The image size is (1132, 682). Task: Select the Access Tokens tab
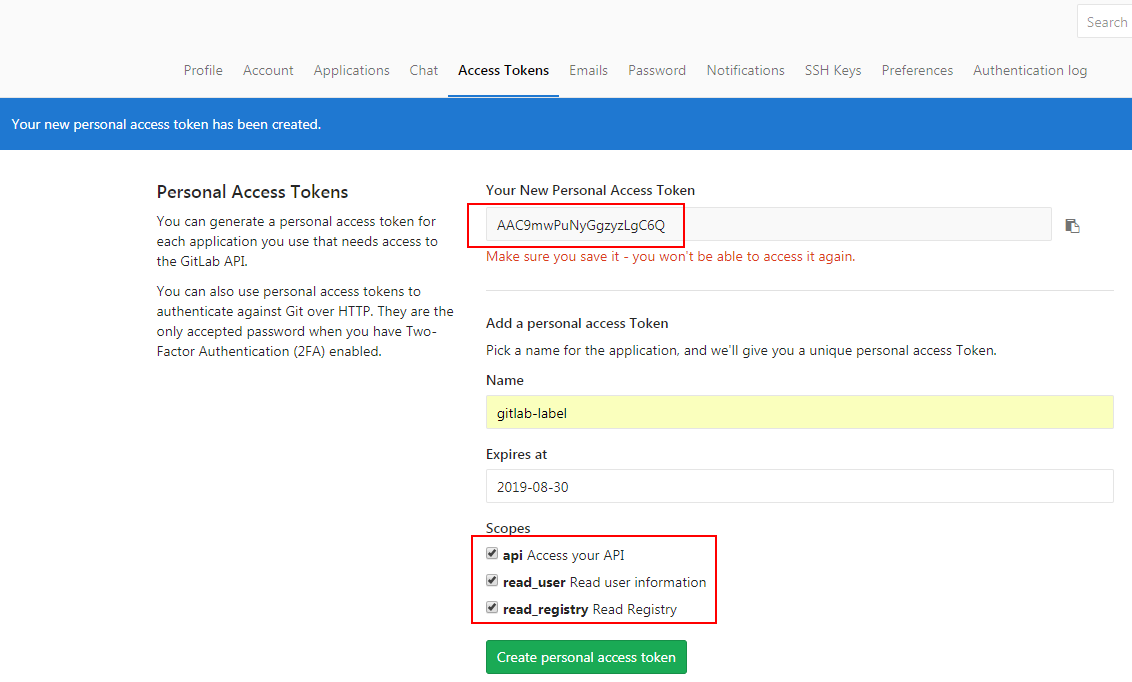tap(503, 70)
